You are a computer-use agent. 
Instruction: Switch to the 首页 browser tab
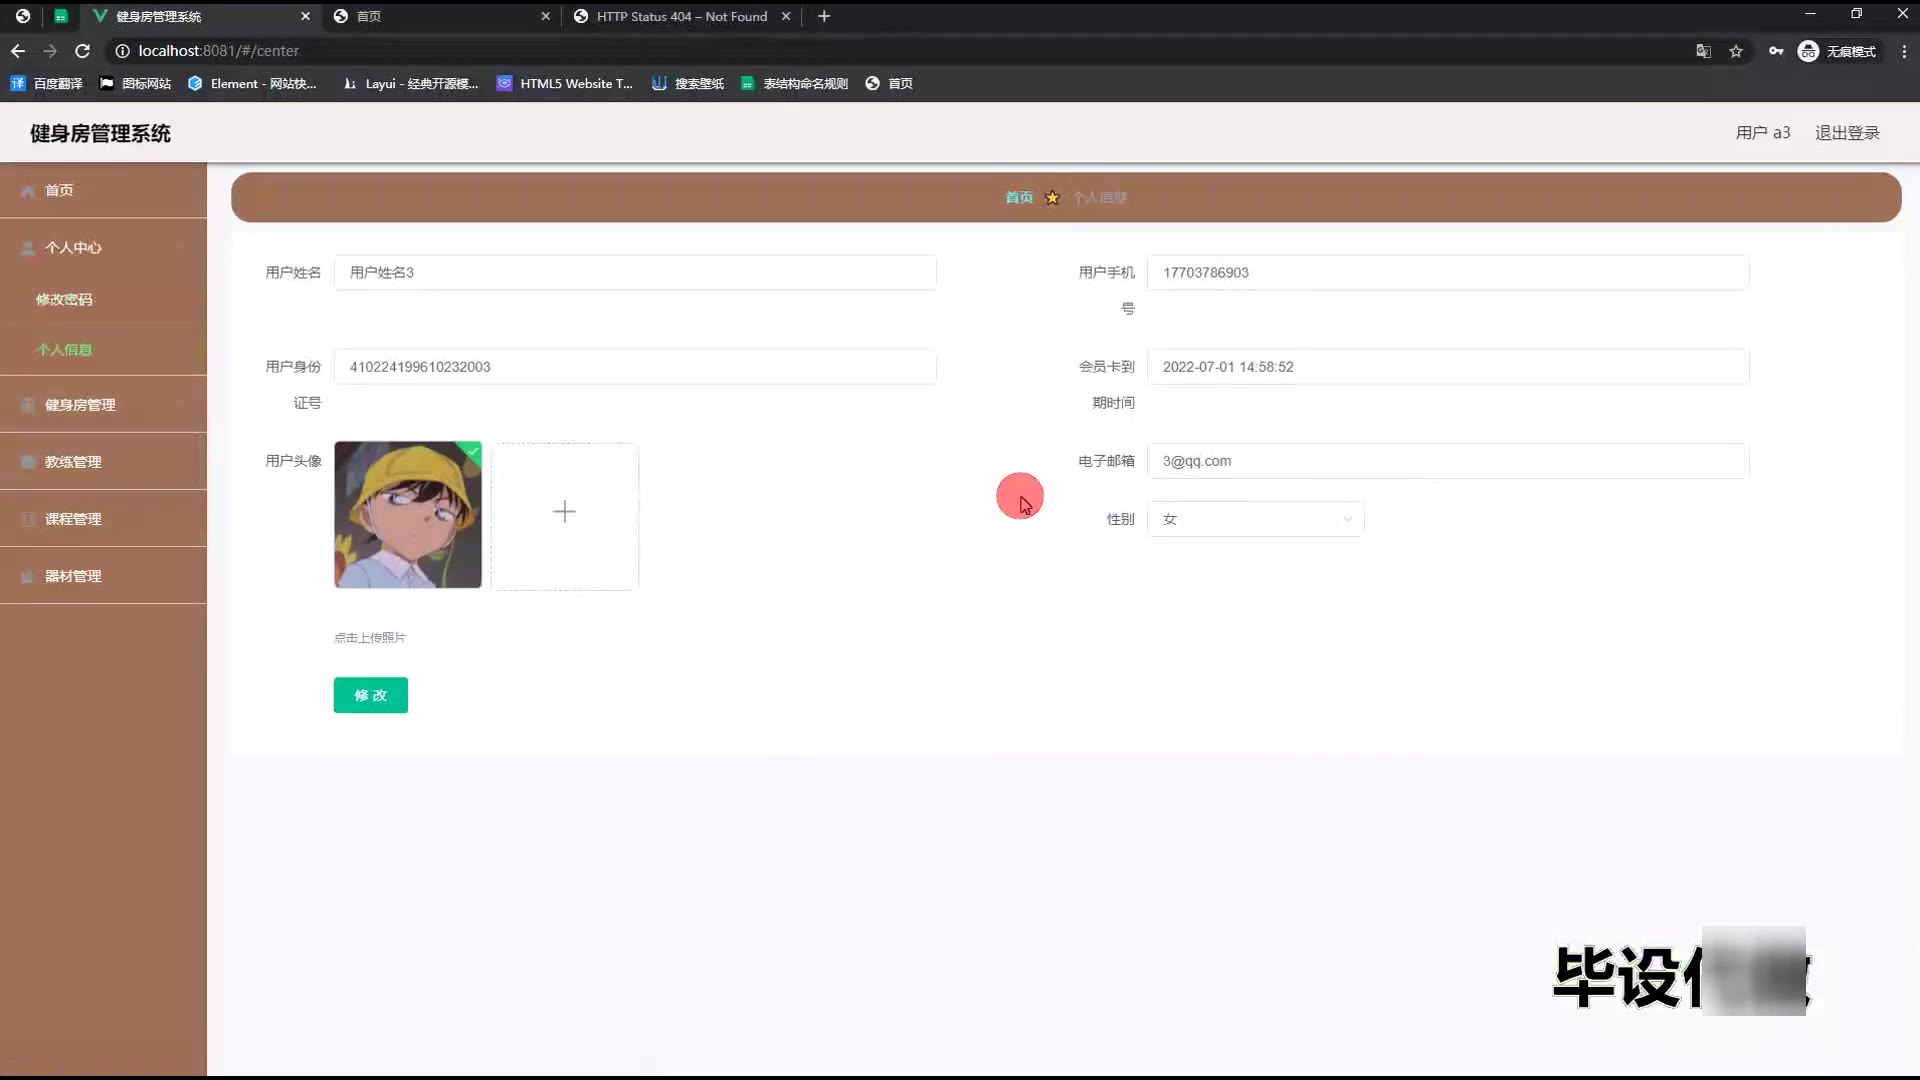point(440,16)
